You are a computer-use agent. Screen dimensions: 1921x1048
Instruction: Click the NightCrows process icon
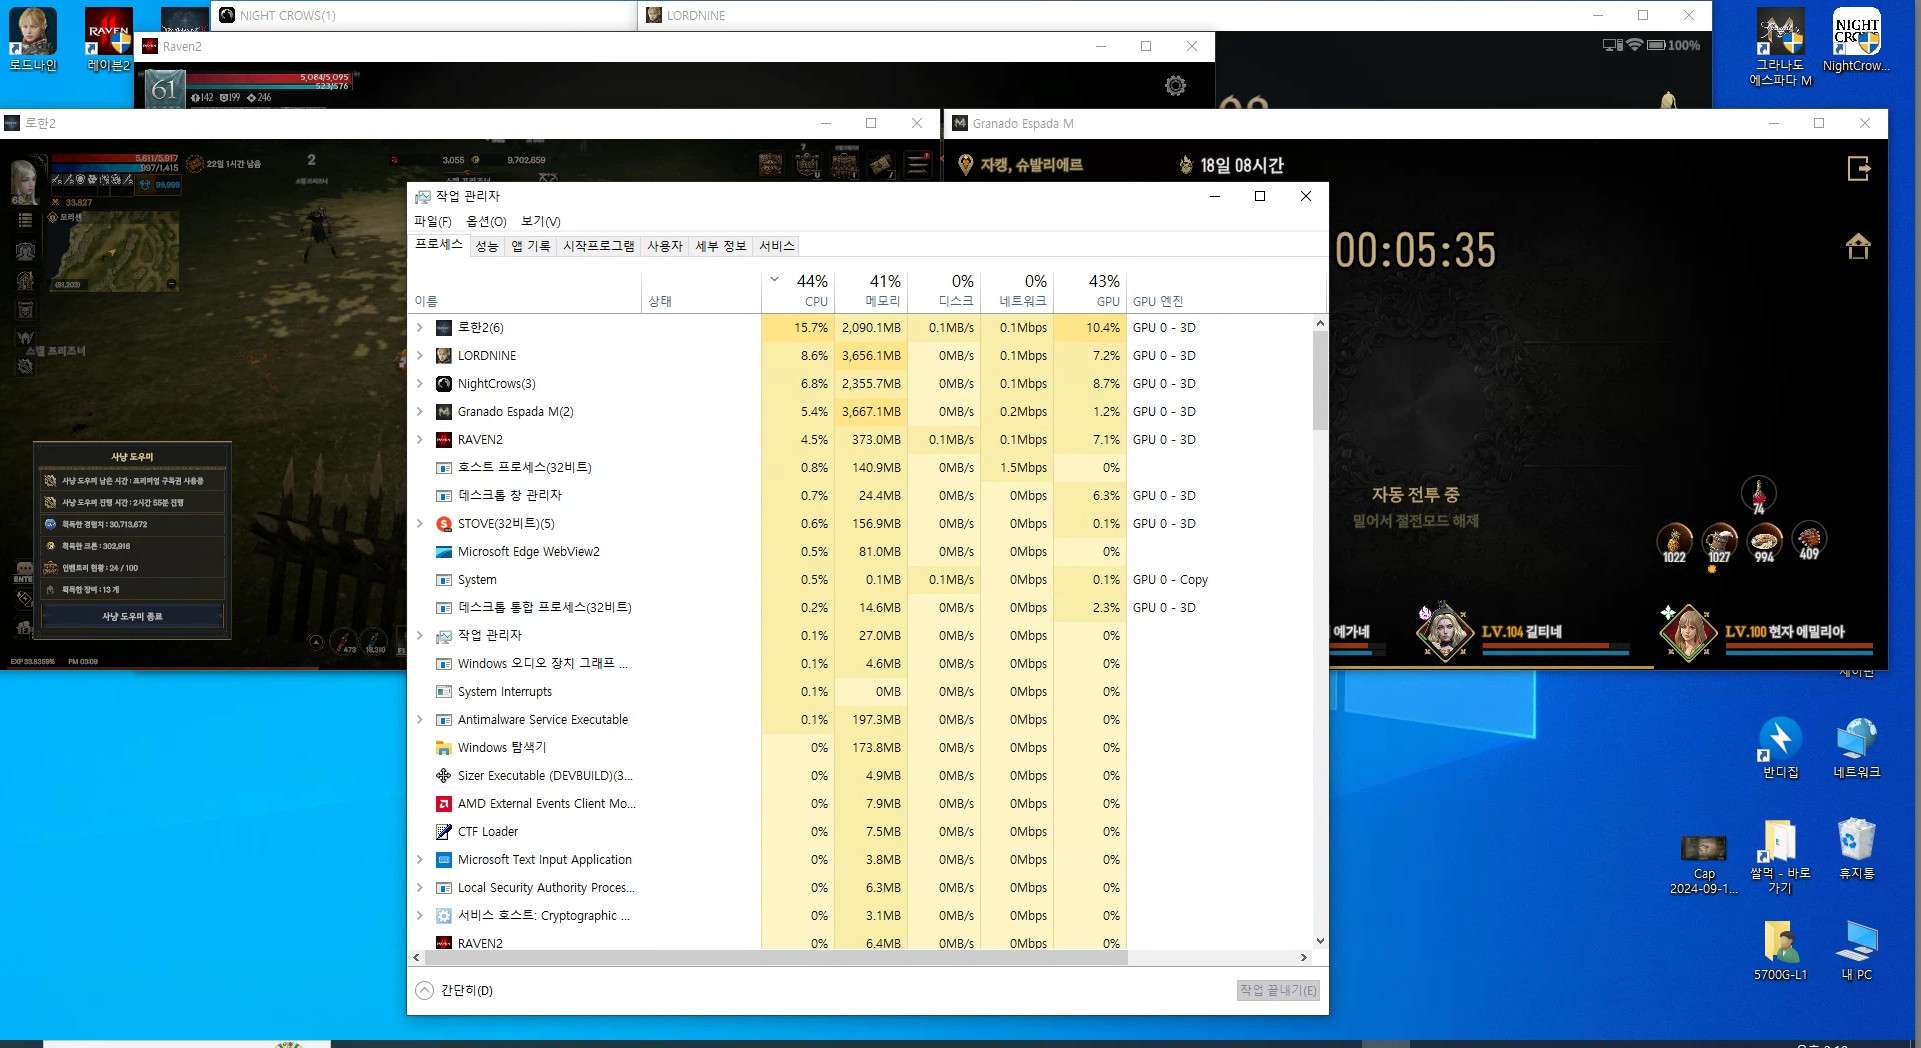coord(444,384)
